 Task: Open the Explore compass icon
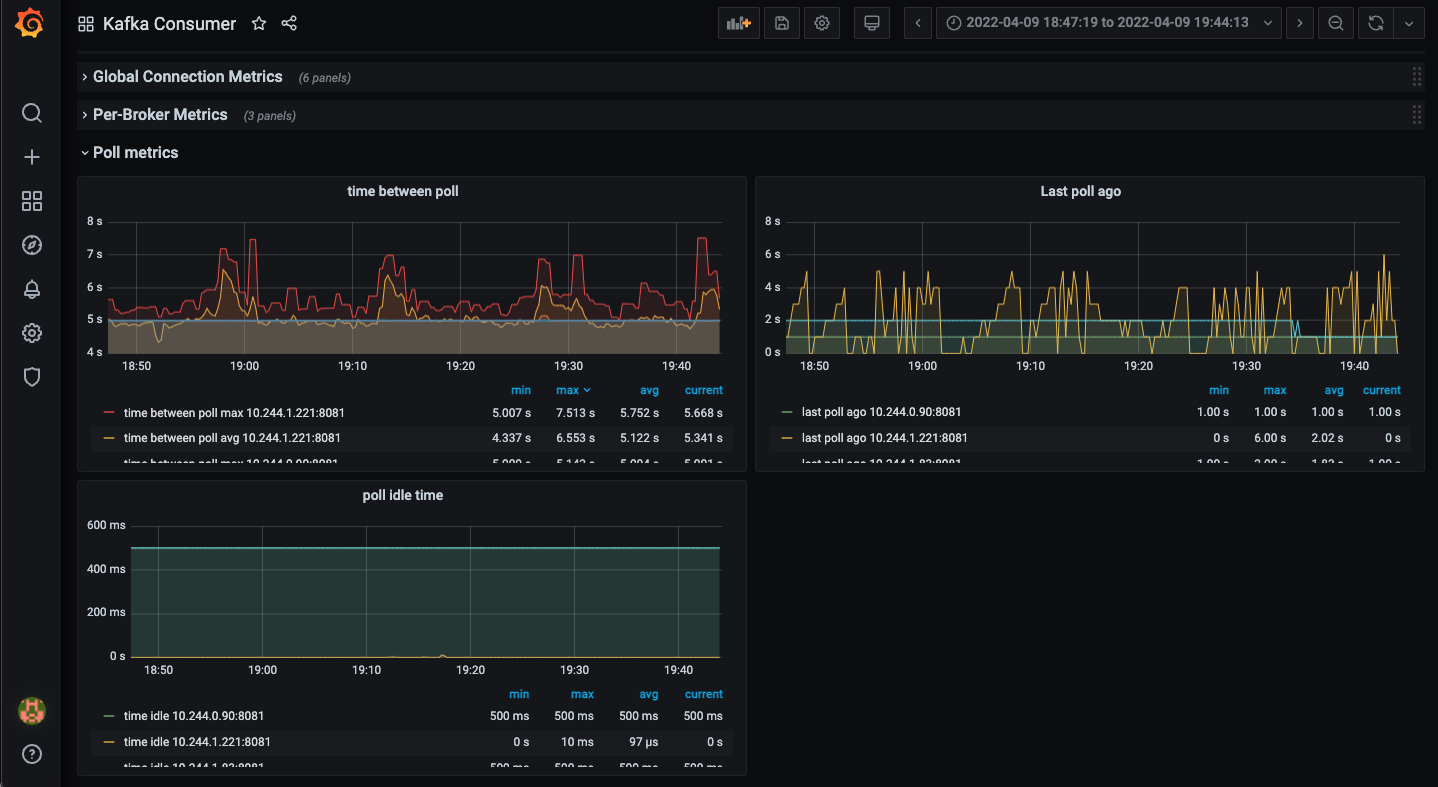point(32,245)
